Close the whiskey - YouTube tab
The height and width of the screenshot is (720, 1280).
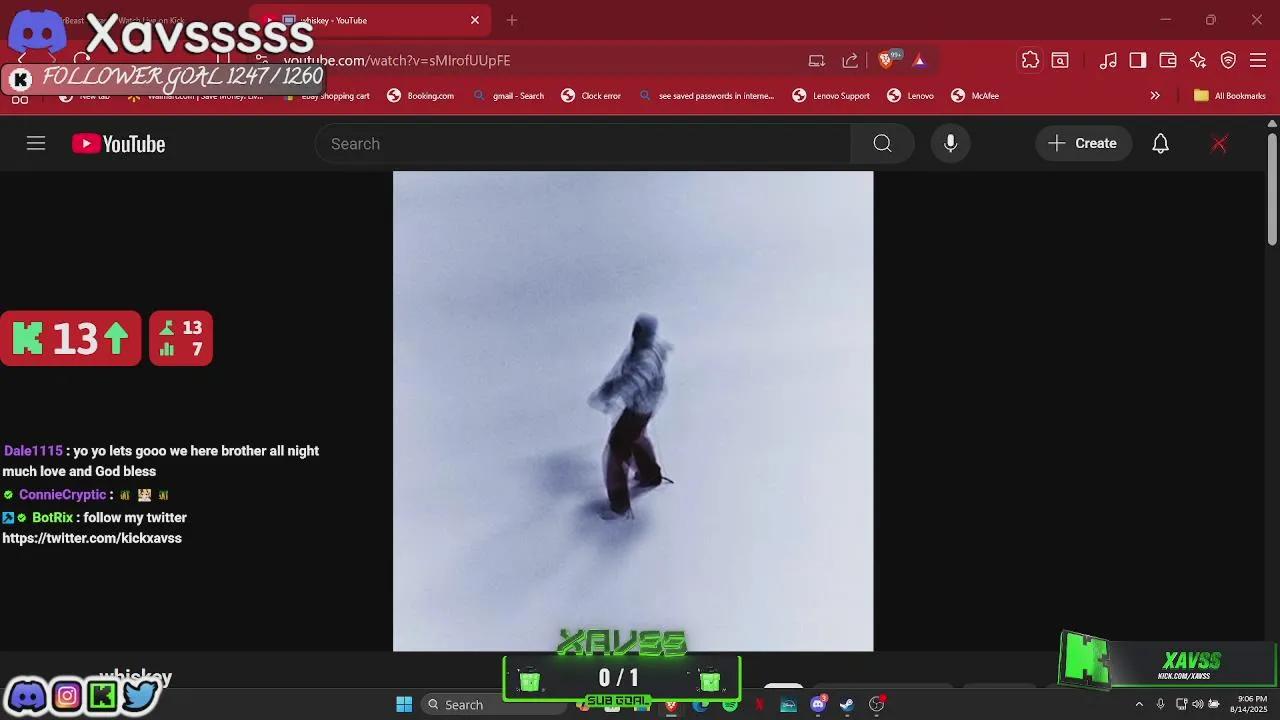click(475, 20)
